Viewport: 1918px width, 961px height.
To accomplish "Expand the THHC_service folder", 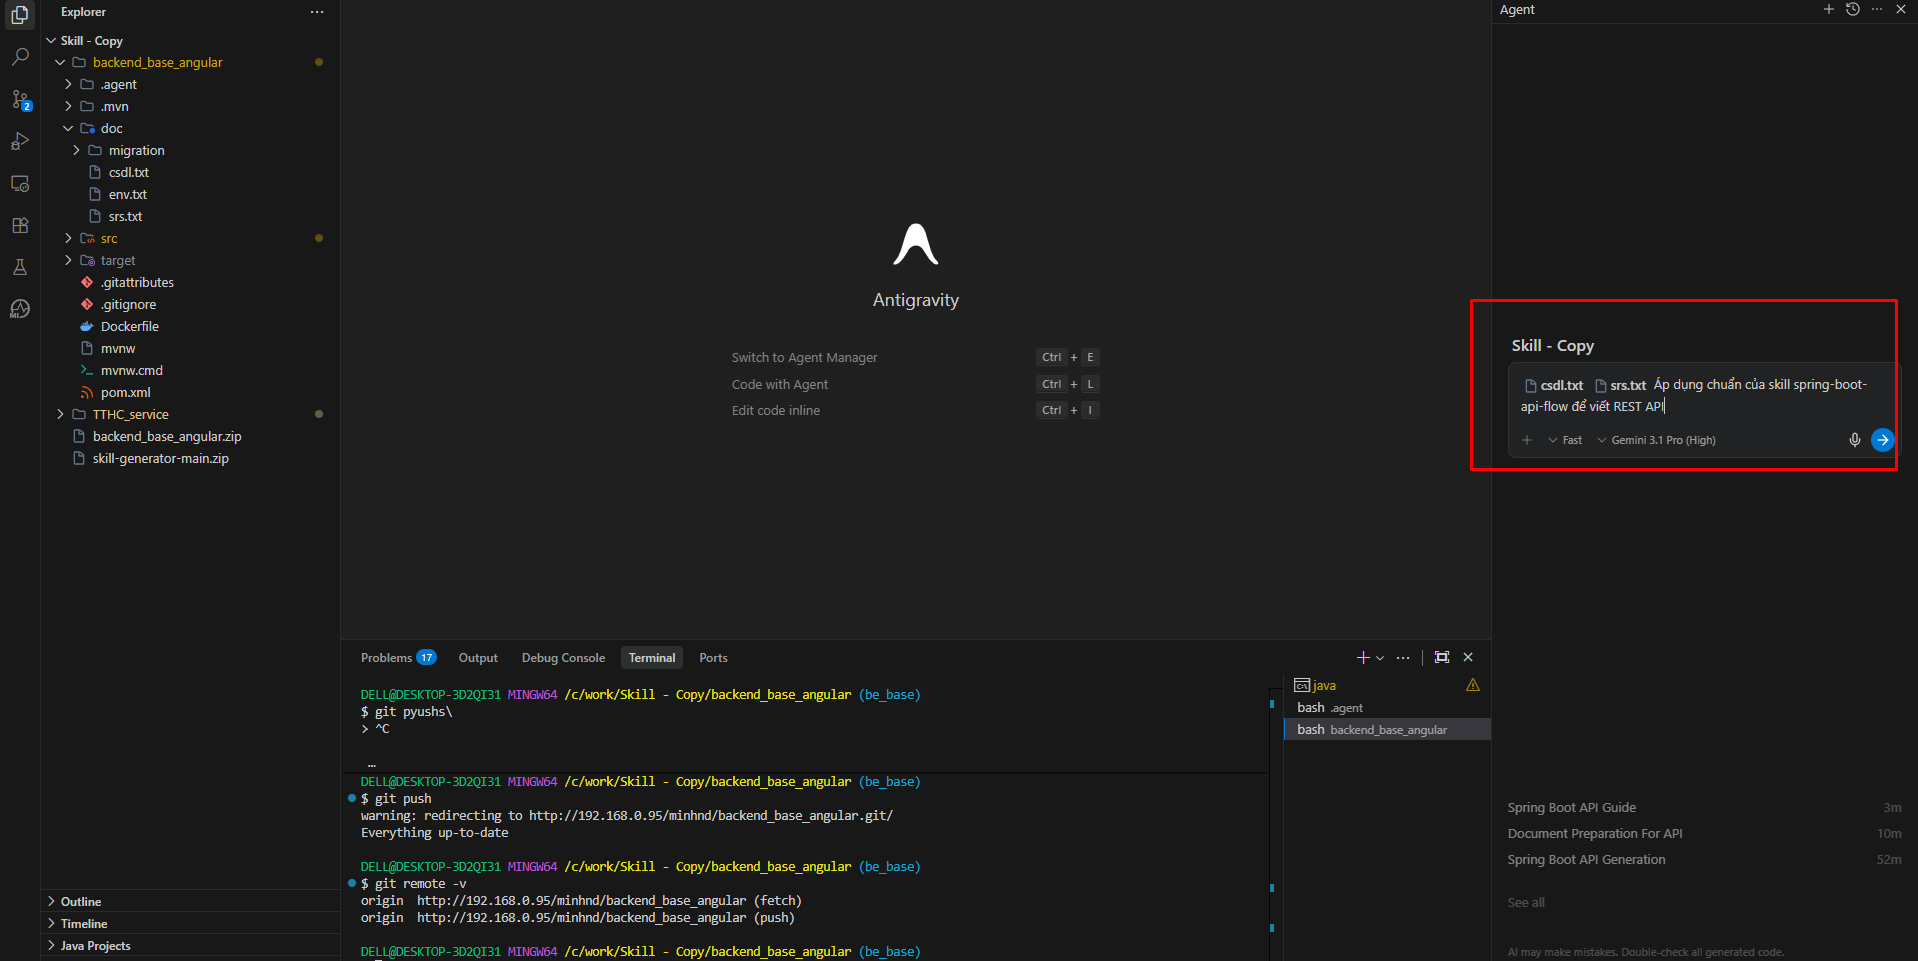I will (x=130, y=414).
